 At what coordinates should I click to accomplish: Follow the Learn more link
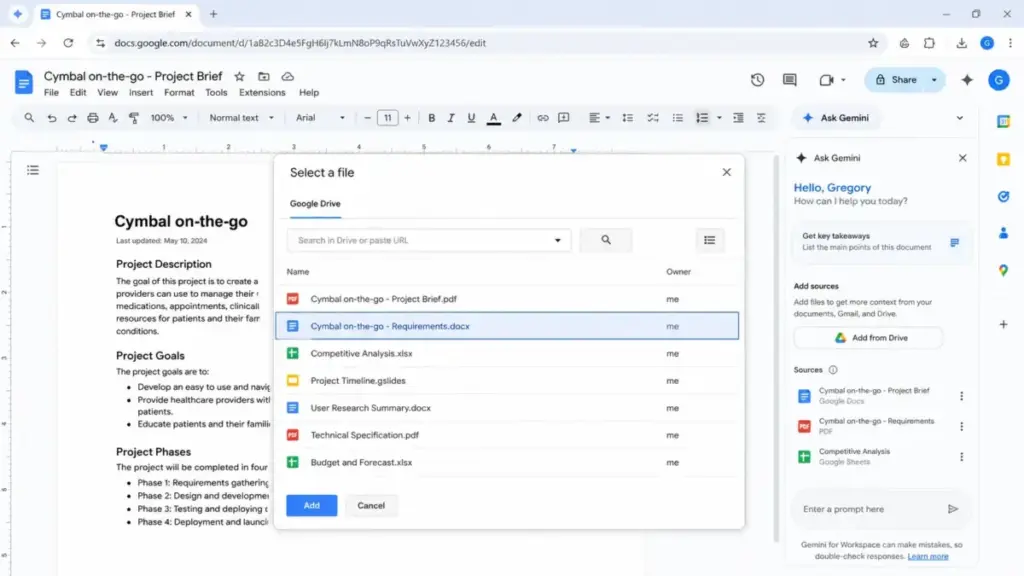(927, 556)
